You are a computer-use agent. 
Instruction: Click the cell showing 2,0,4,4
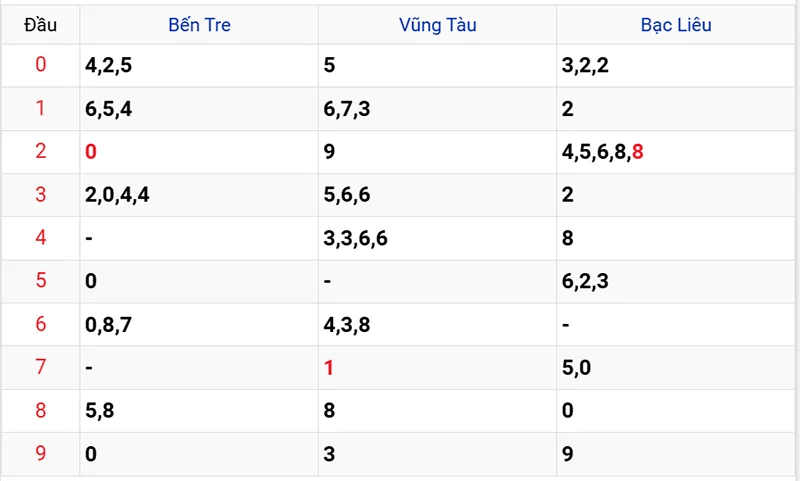pos(117,195)
